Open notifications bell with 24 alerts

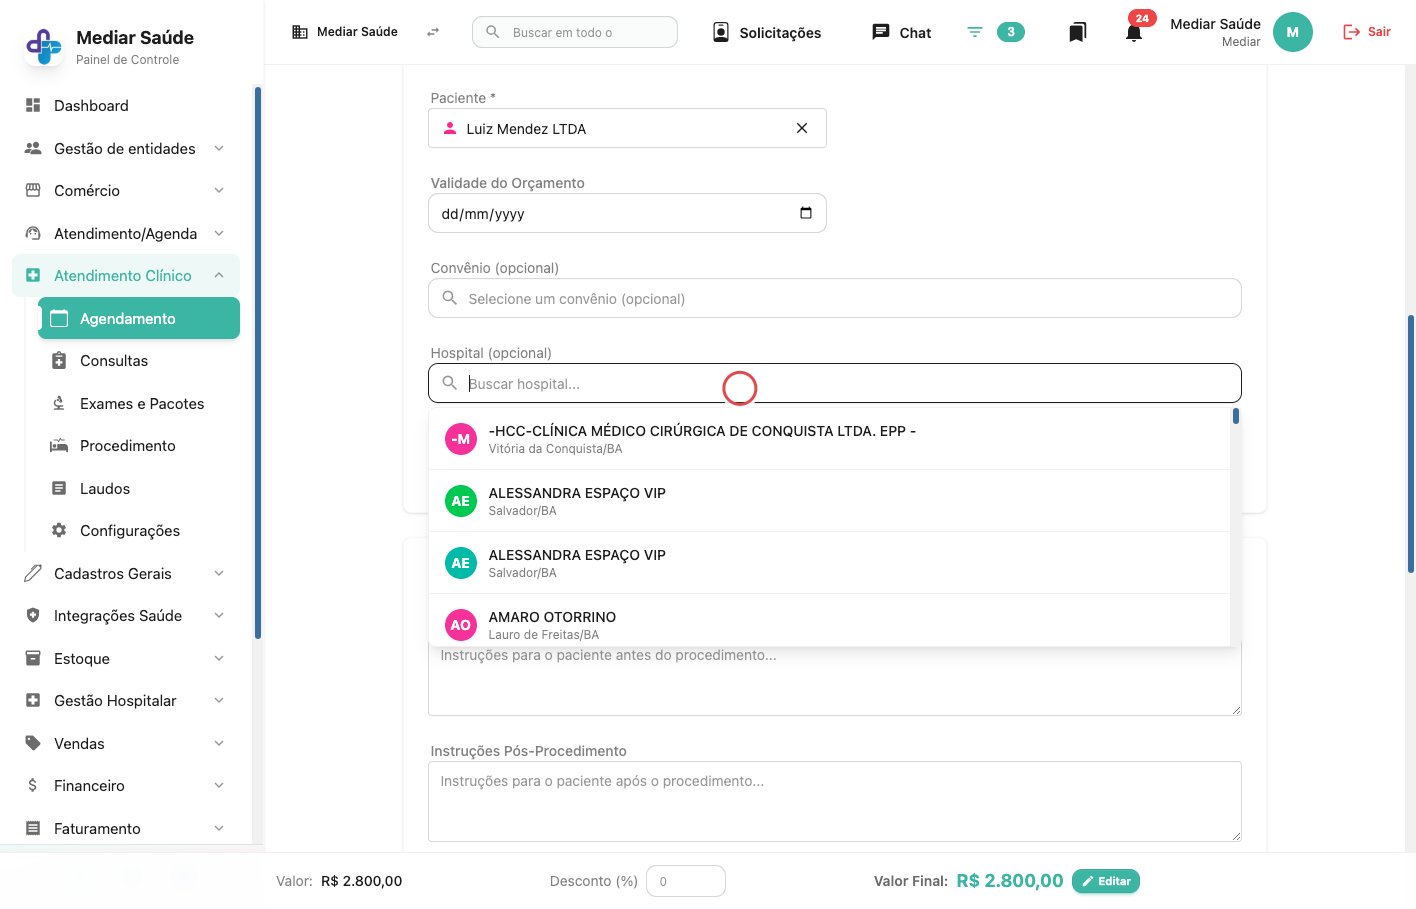[x=1135, y=30]
